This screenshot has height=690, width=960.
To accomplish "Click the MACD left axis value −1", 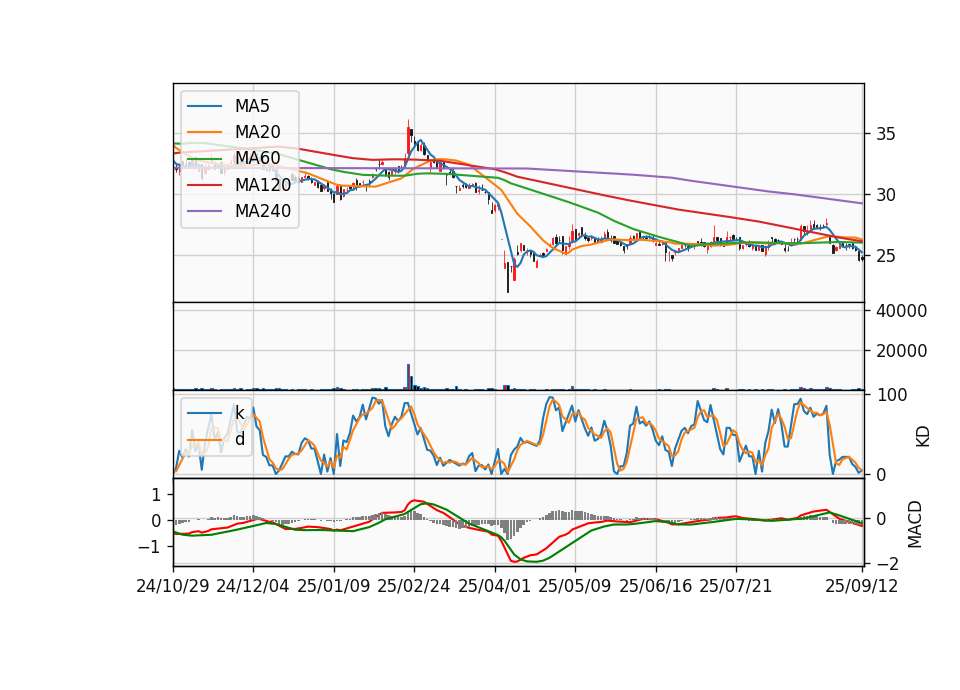I will [151, 547].
